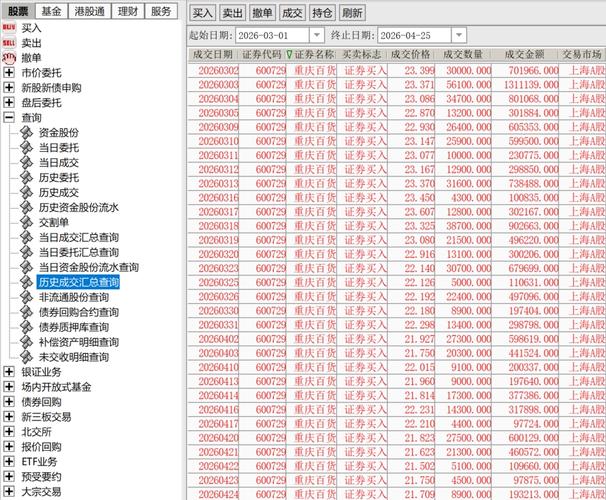606x500 pixels.
Task: Click the icon next to 资金股份
Action: pyautogui.click(x=26, y=133)
